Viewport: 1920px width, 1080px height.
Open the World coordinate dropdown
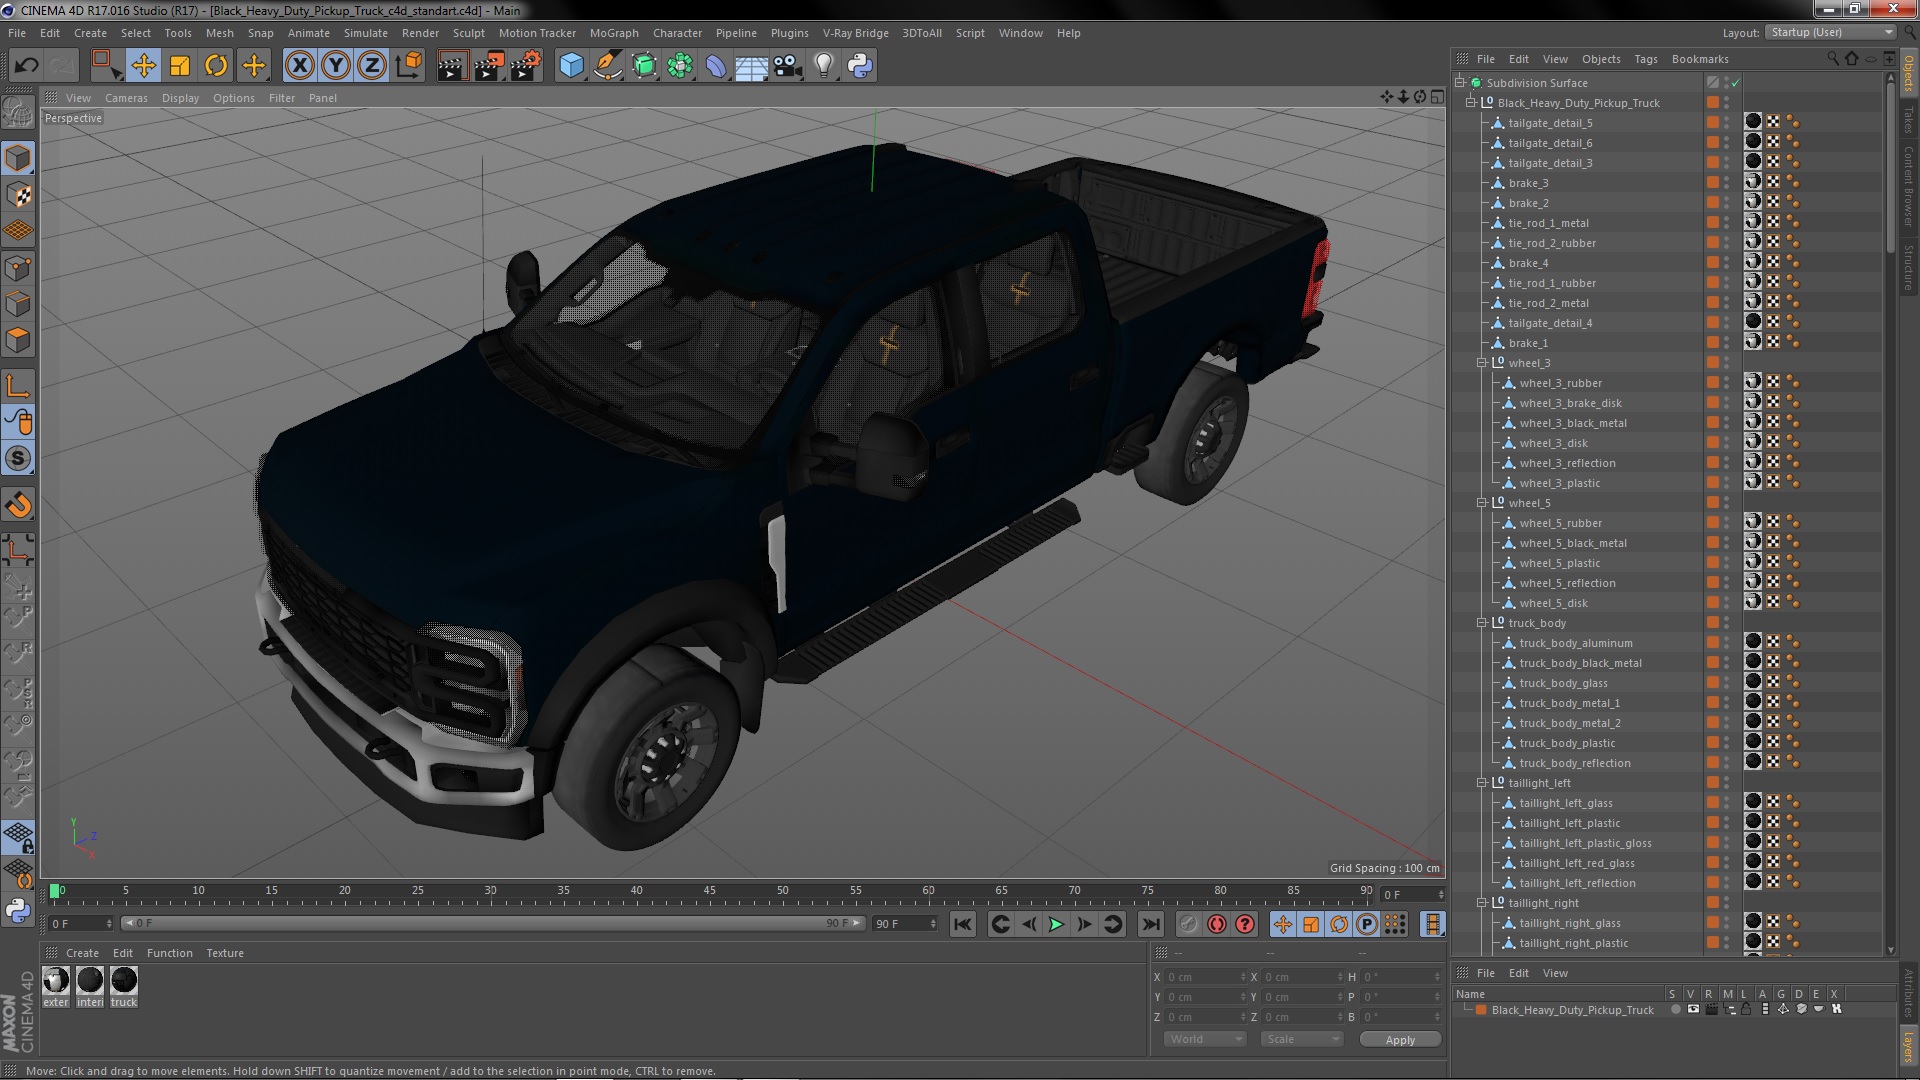pyautogui.click(x=1205, y=1040)
